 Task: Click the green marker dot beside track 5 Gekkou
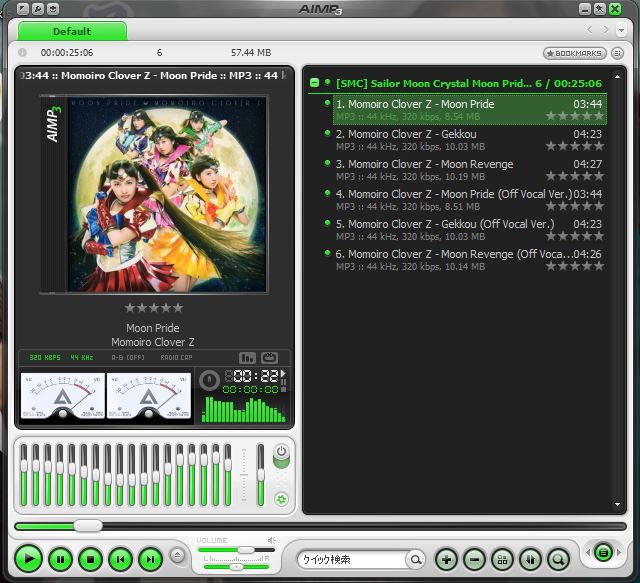coord(327,223)
